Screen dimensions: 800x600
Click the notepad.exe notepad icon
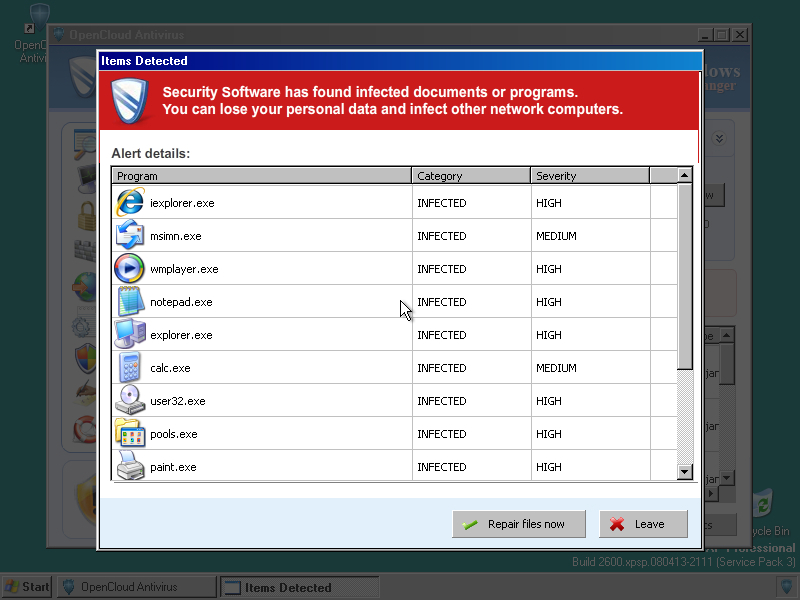point(130,302)
